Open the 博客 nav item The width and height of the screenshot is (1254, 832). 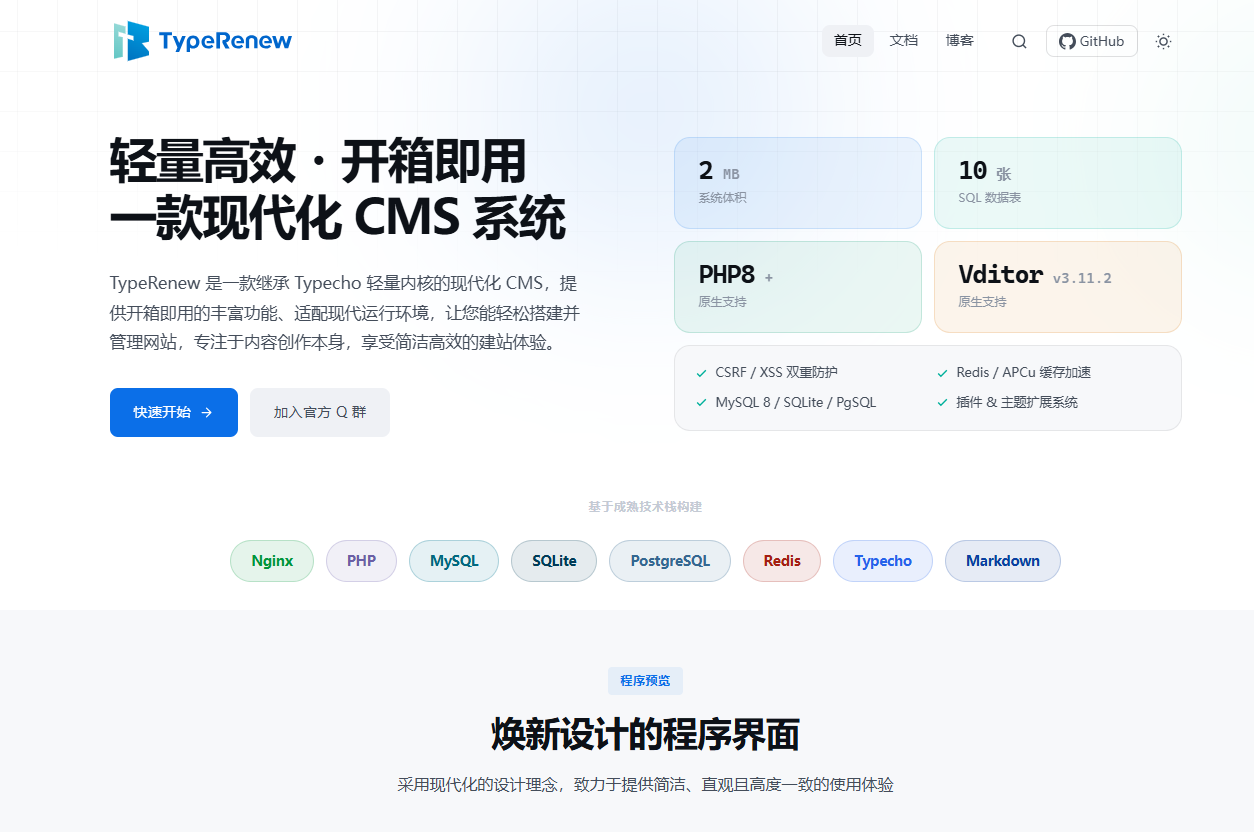pyautogui.click(x=960, y=41)
